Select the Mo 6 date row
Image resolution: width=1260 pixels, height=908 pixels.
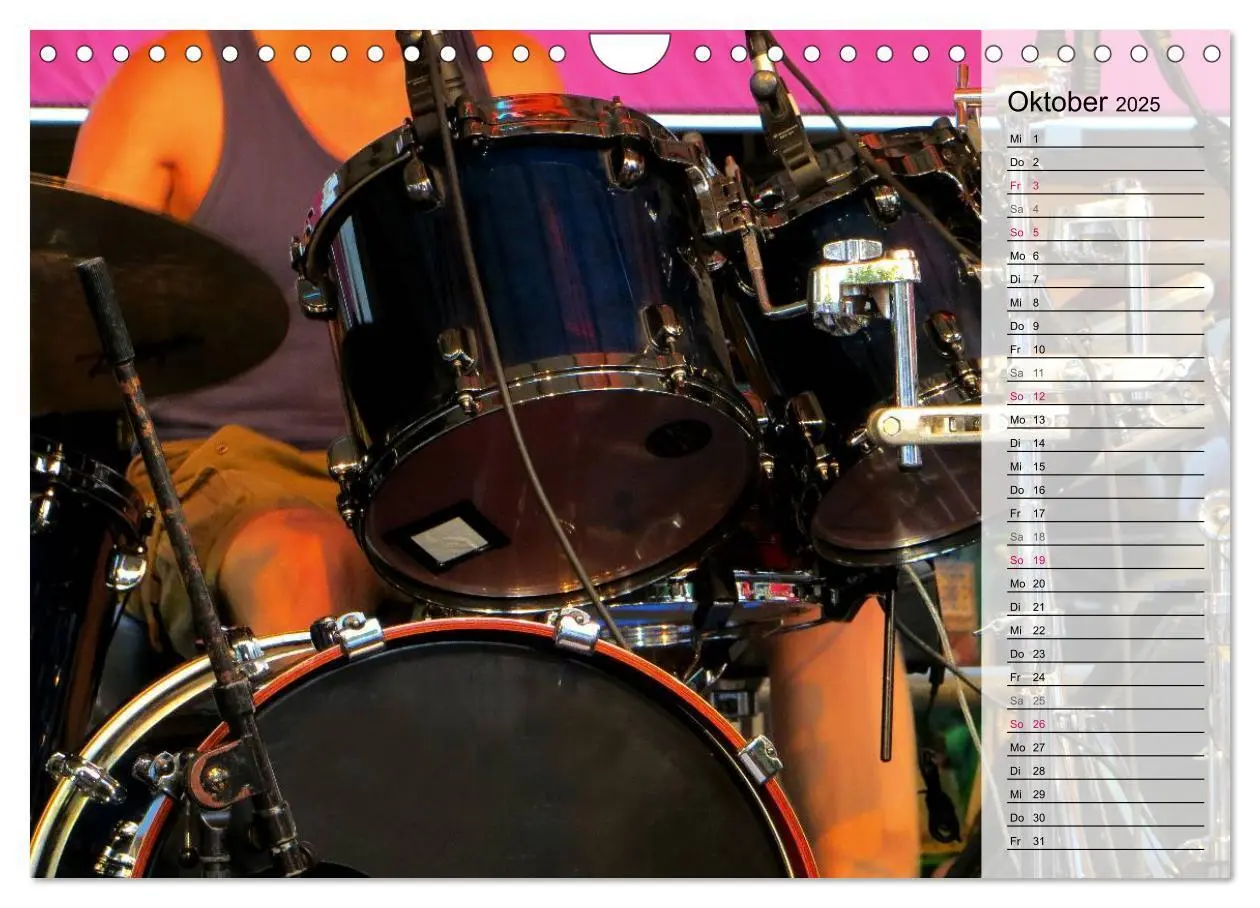pyautogui.click(x=1105, y=255)
